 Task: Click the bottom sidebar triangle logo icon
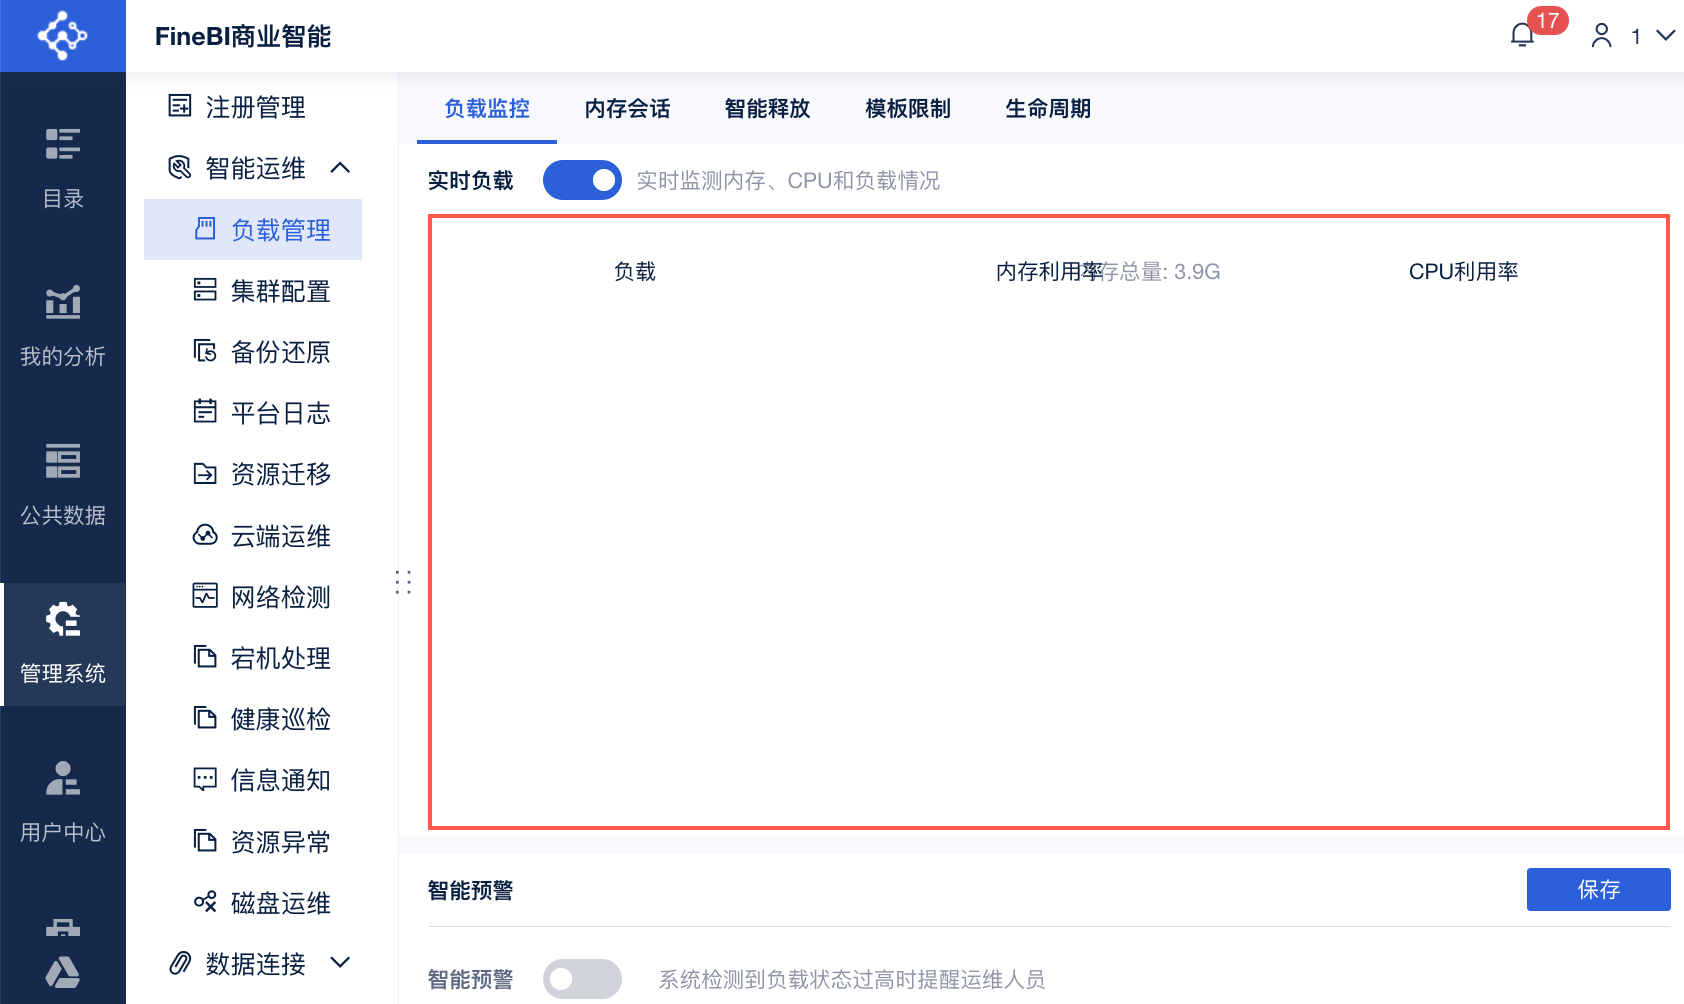[x=63, y=972]
